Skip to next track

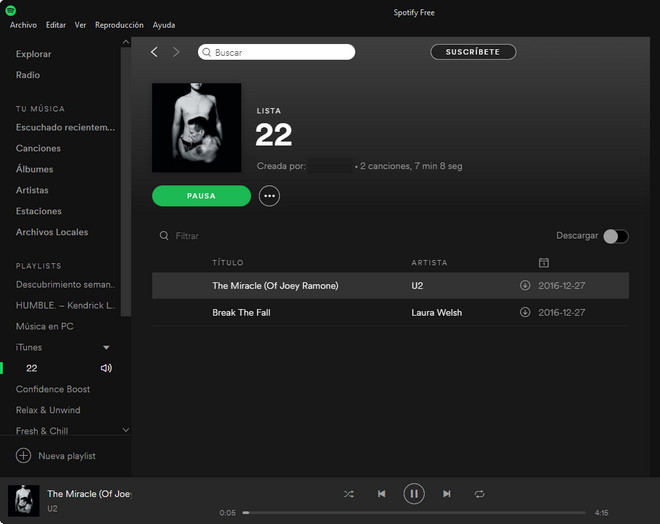447,494
